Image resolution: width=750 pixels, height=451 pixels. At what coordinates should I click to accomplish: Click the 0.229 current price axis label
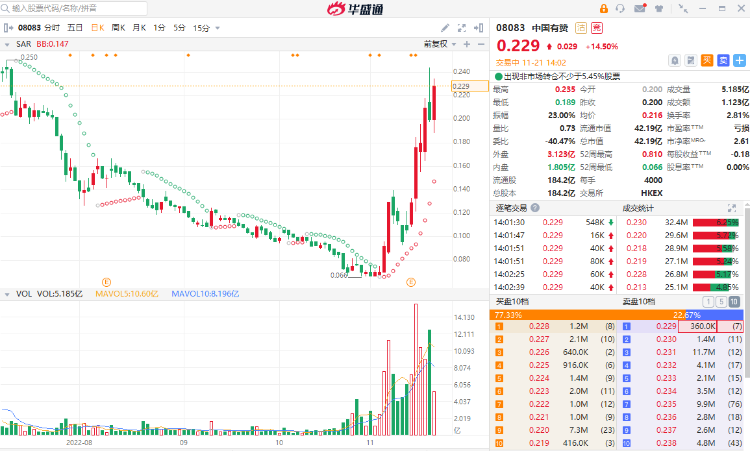point(470,87)
